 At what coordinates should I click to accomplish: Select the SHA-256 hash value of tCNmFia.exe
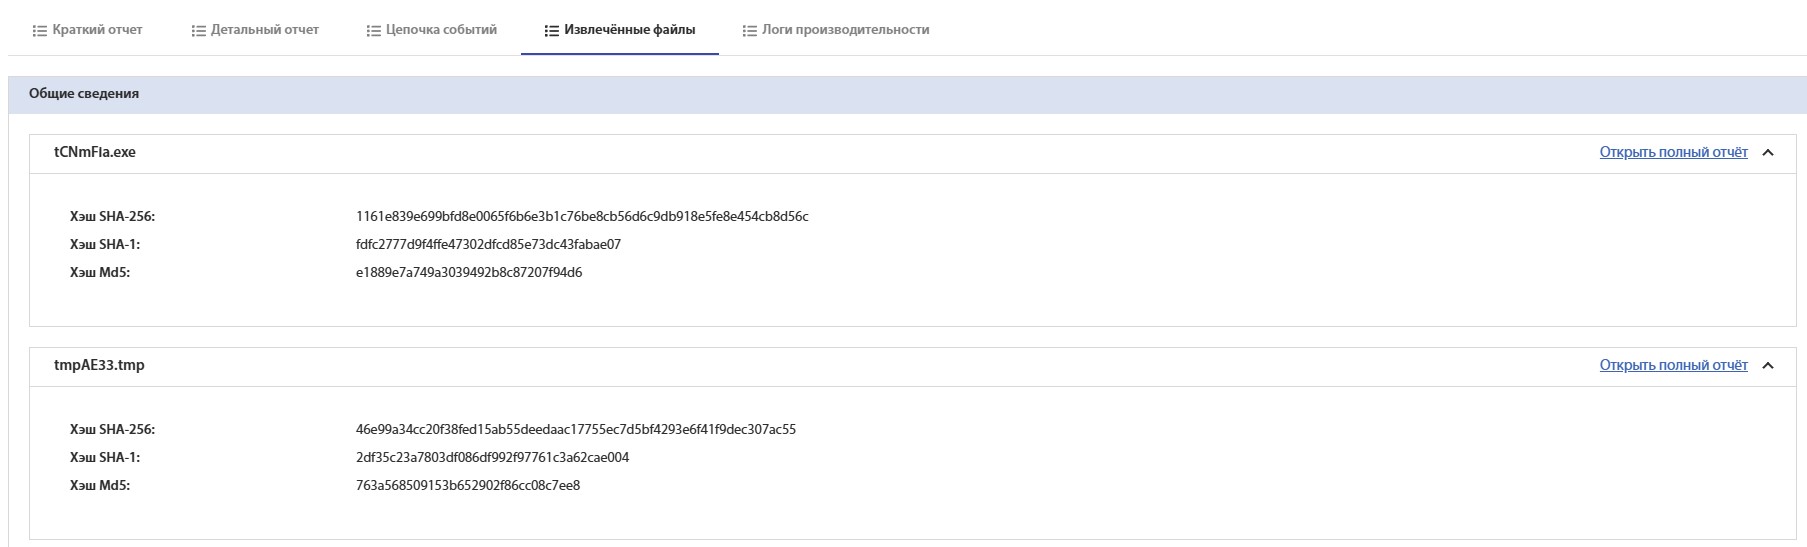582,217
